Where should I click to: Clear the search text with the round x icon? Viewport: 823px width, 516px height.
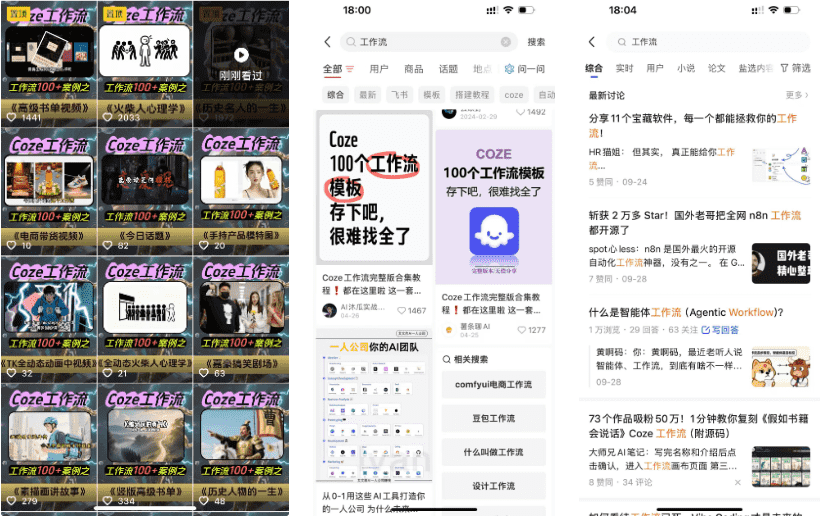point(505,42)
